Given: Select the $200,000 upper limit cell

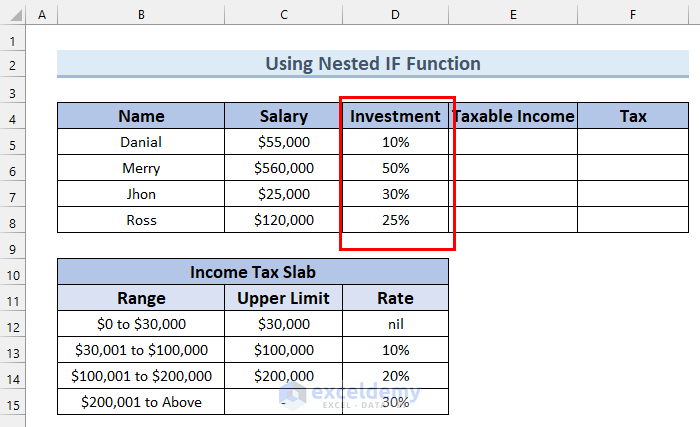Looking at the screenshot, I should click(x=283, y=376).
